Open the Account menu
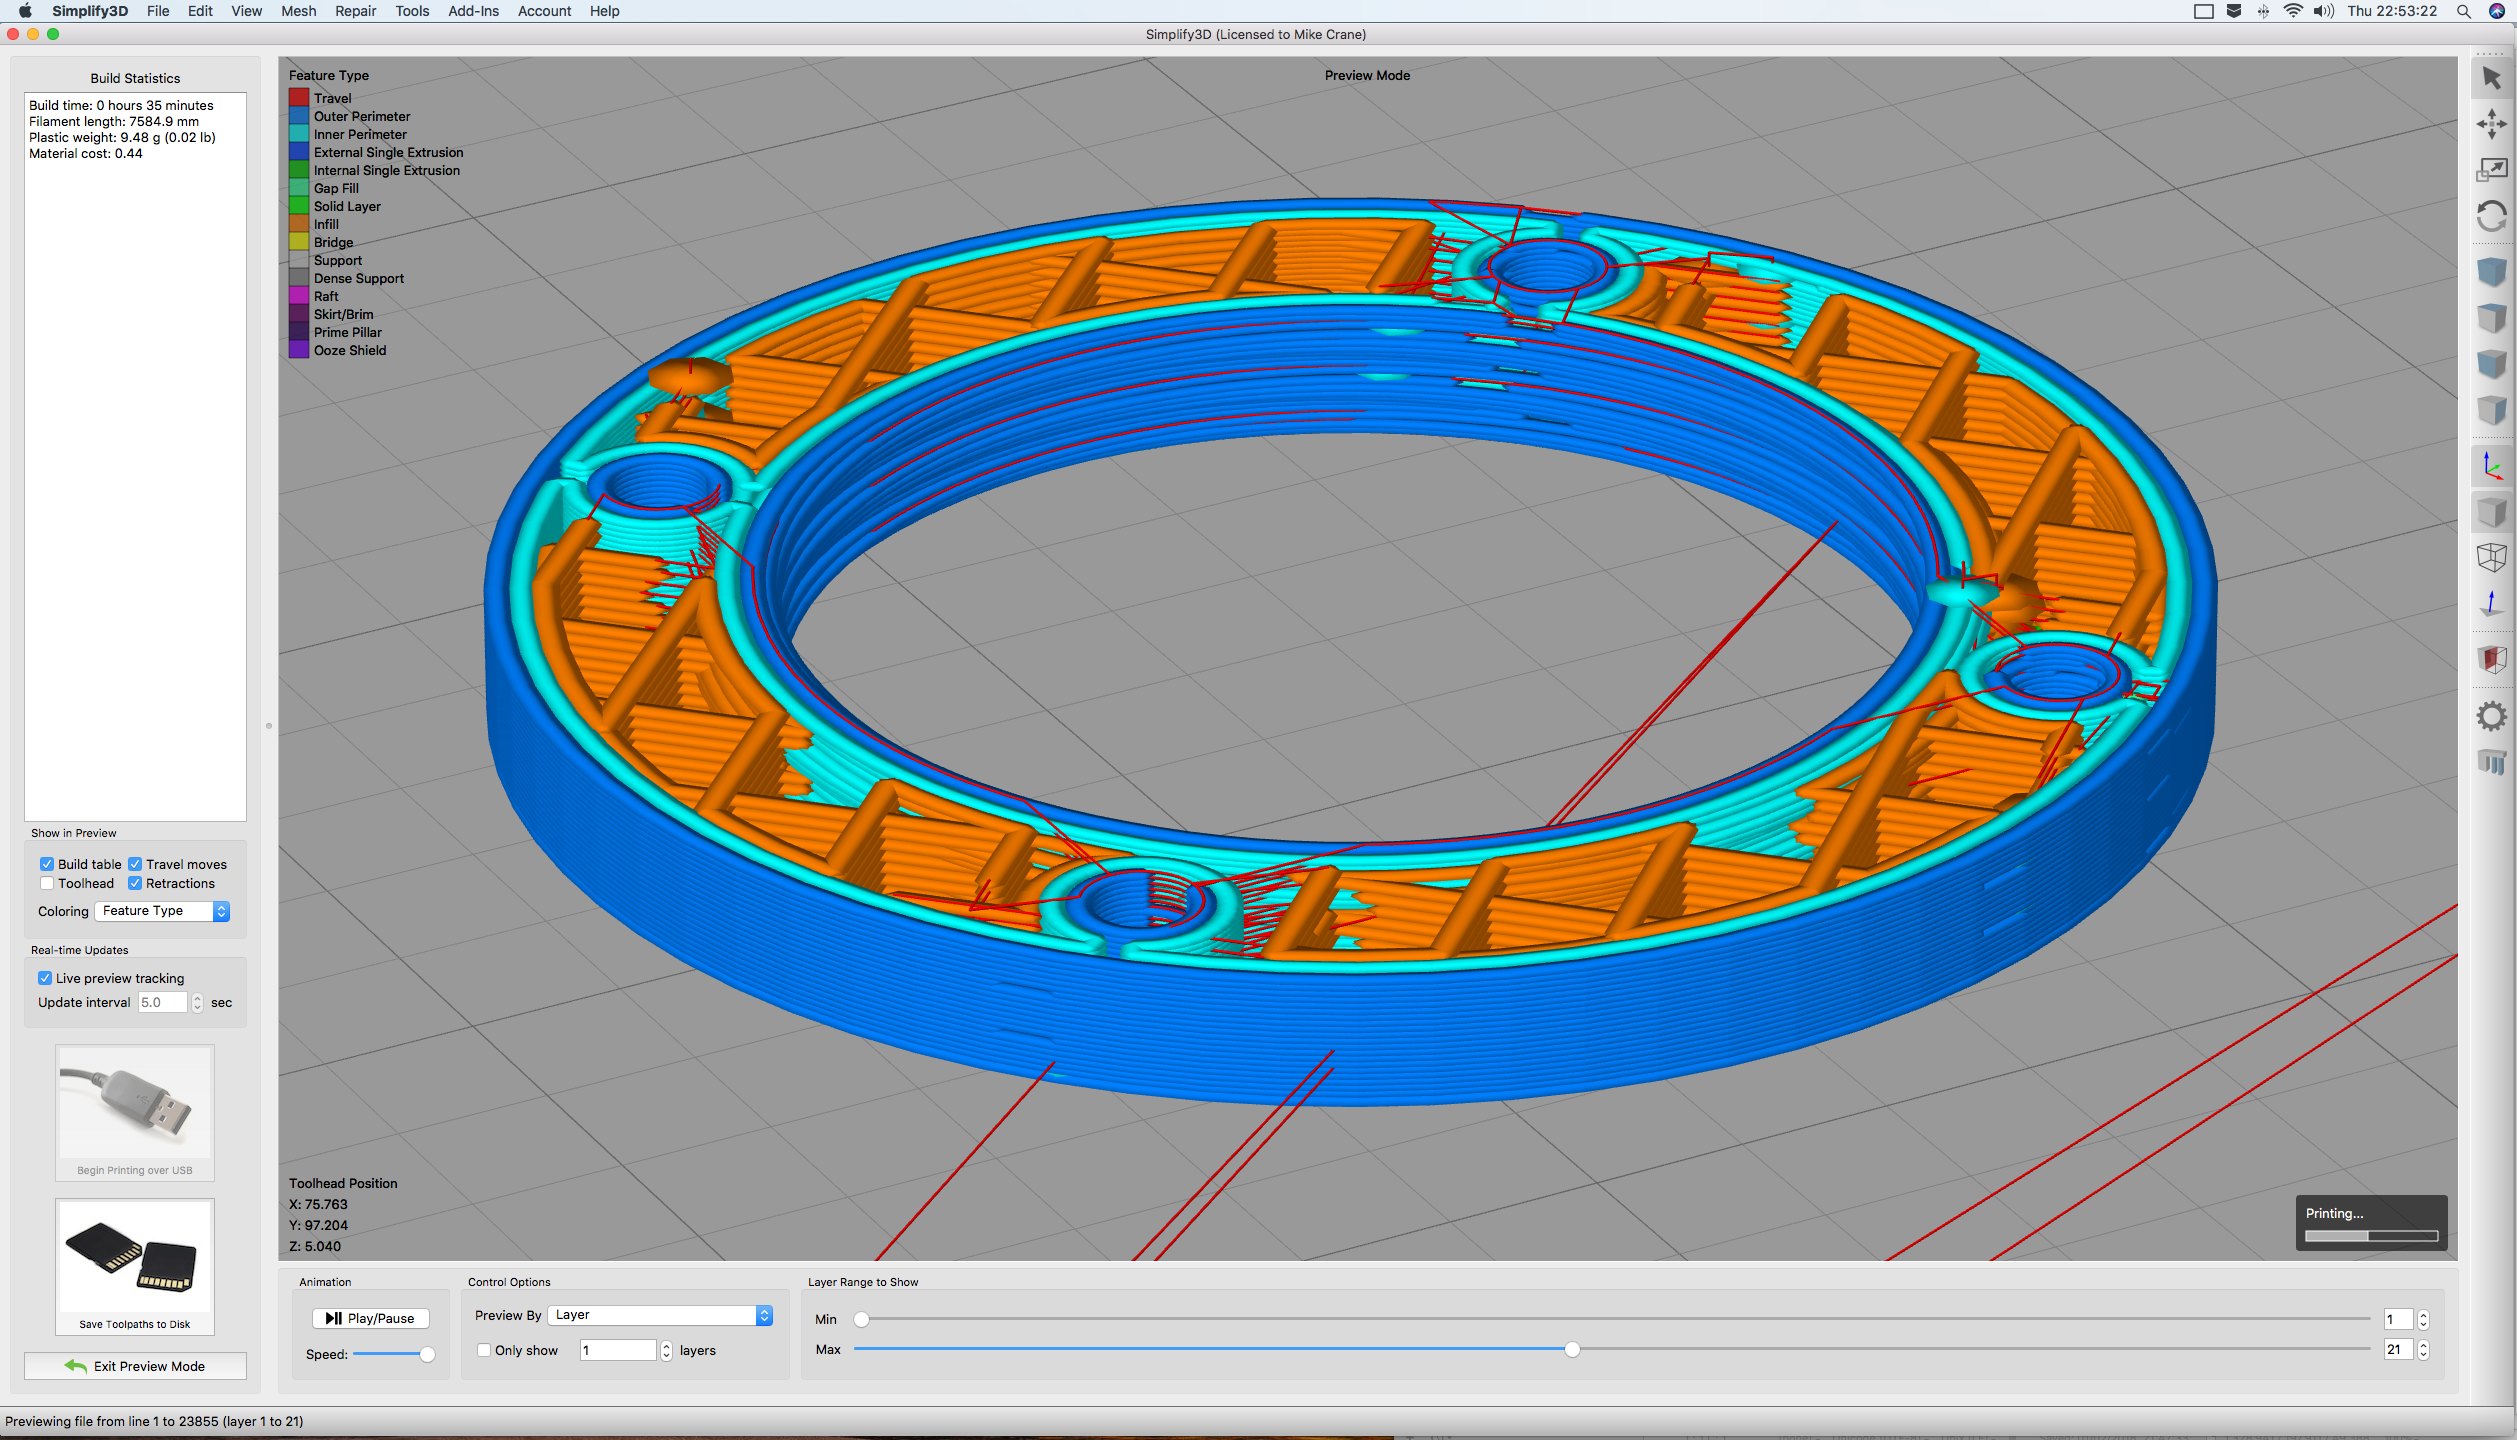2517x1440 pixels. tap(544, 11)
